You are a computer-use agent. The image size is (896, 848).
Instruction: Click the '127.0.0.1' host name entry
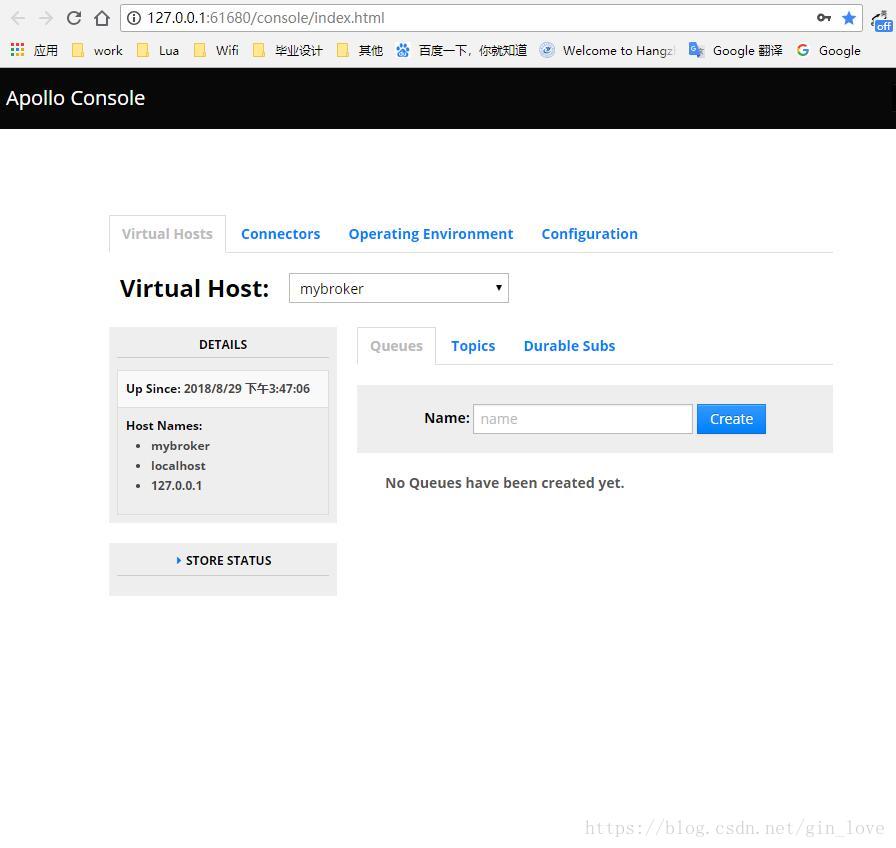point(177,486)
